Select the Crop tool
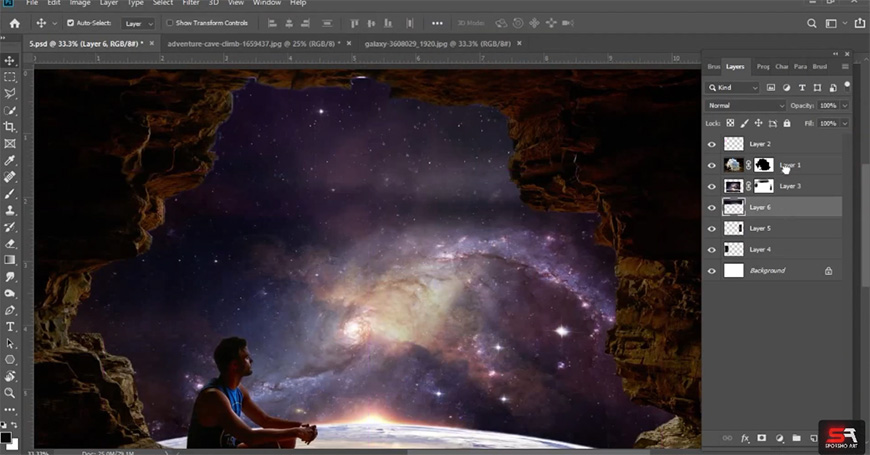The width and height of the screenshot is (870, 455). (x=9, y=127)
